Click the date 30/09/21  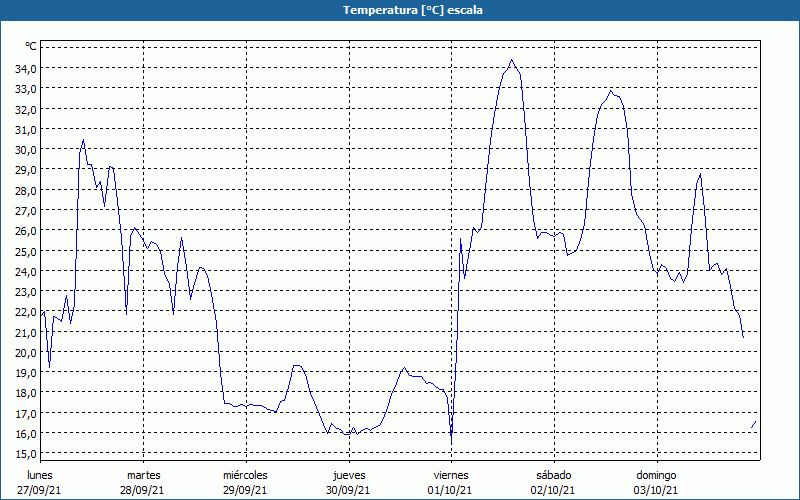pyautogui.click(x=348, y=490)
